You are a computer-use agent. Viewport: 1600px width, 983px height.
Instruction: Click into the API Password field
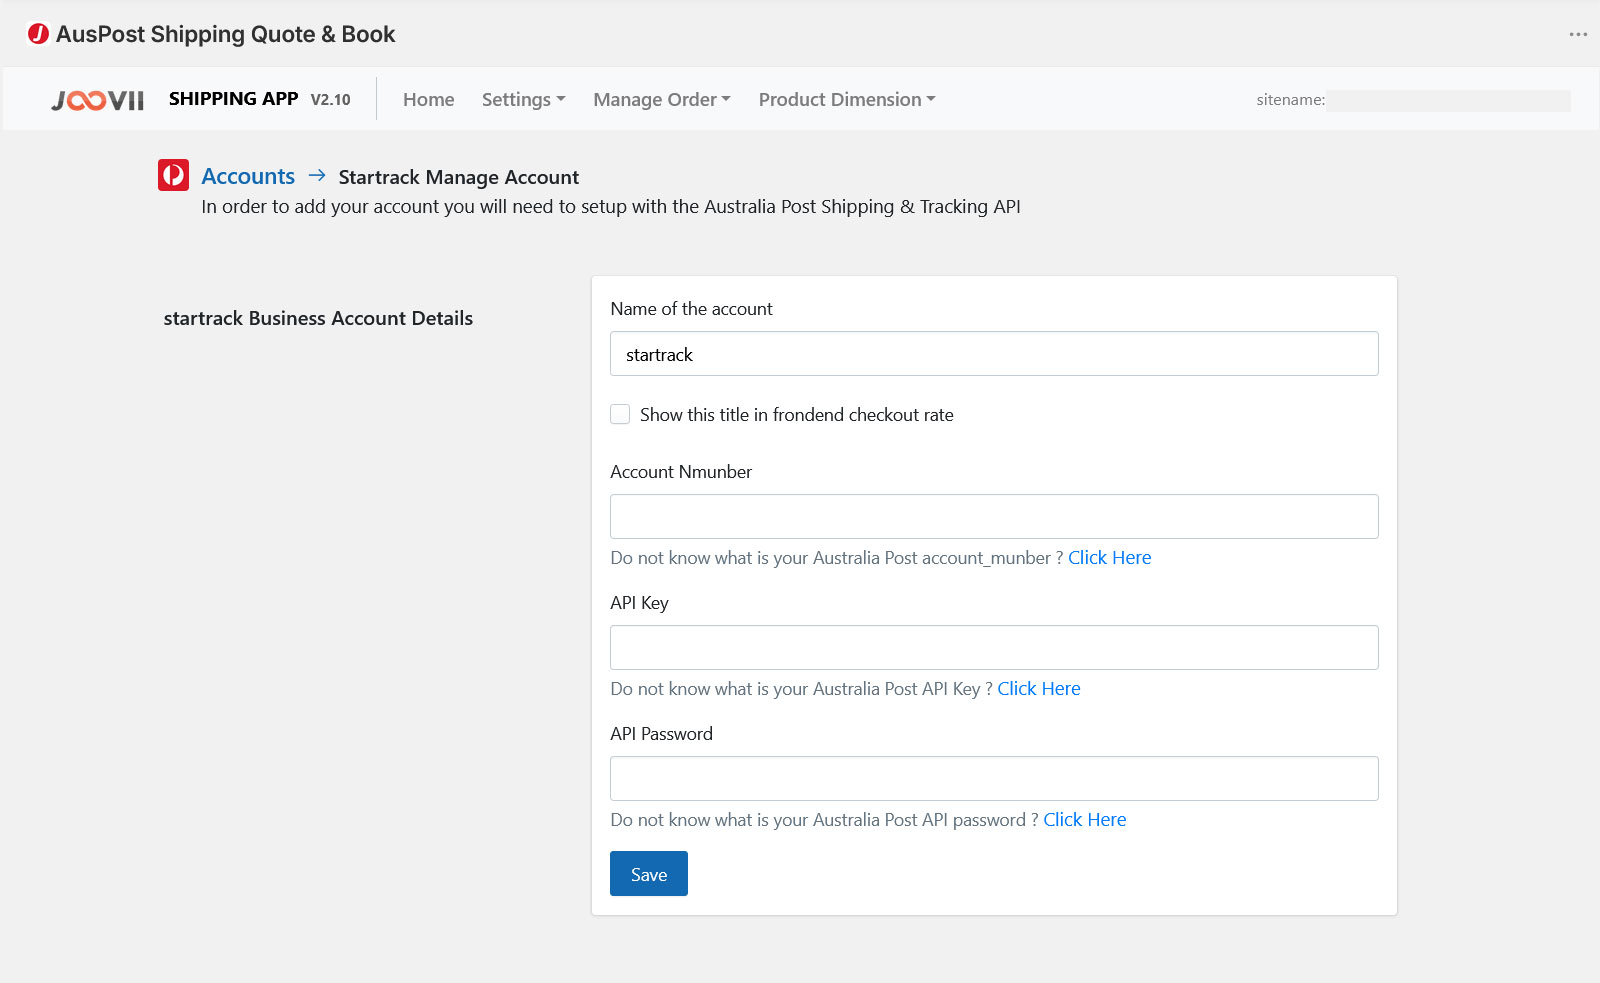point(994,779)
